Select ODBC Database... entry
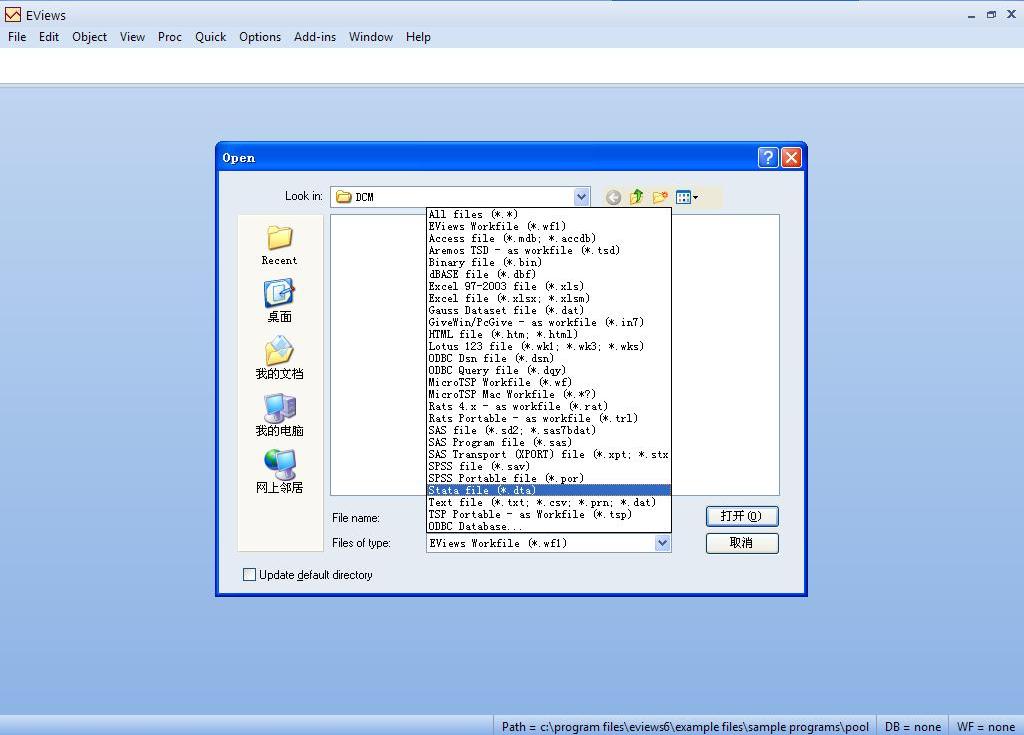 click(549, 527)
